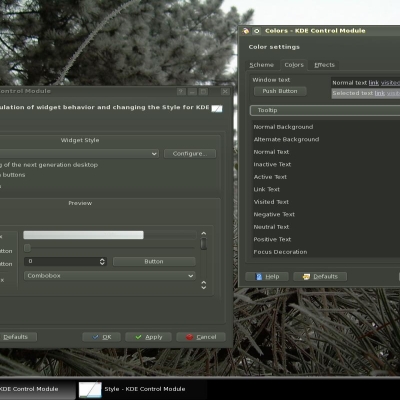Select the Focus Decoration row
This screenshot has width=400, height=400.
(326, 252)
